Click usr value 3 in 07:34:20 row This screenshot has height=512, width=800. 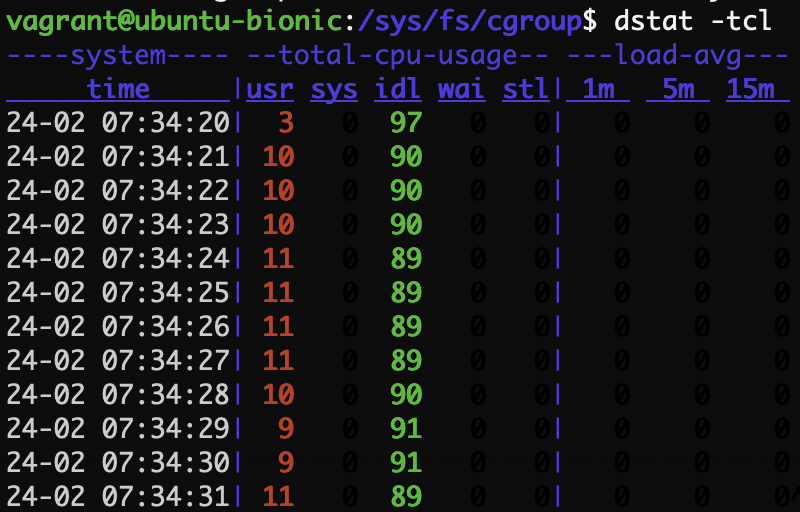[286, 123]
